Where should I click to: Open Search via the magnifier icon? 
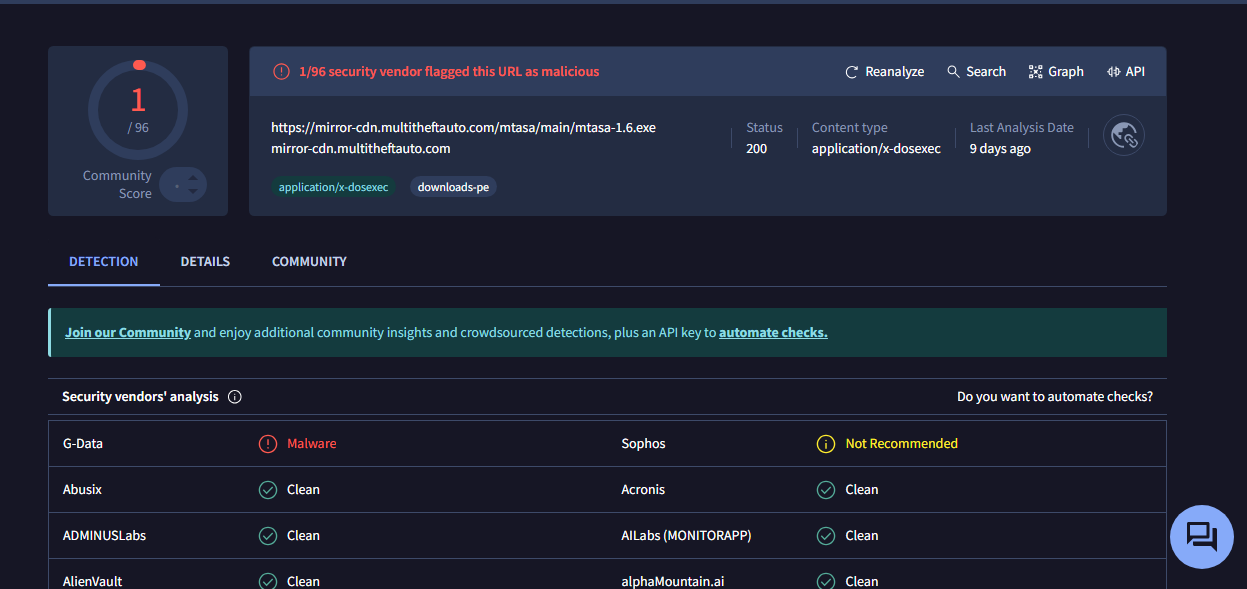click(x=953, y=72)
